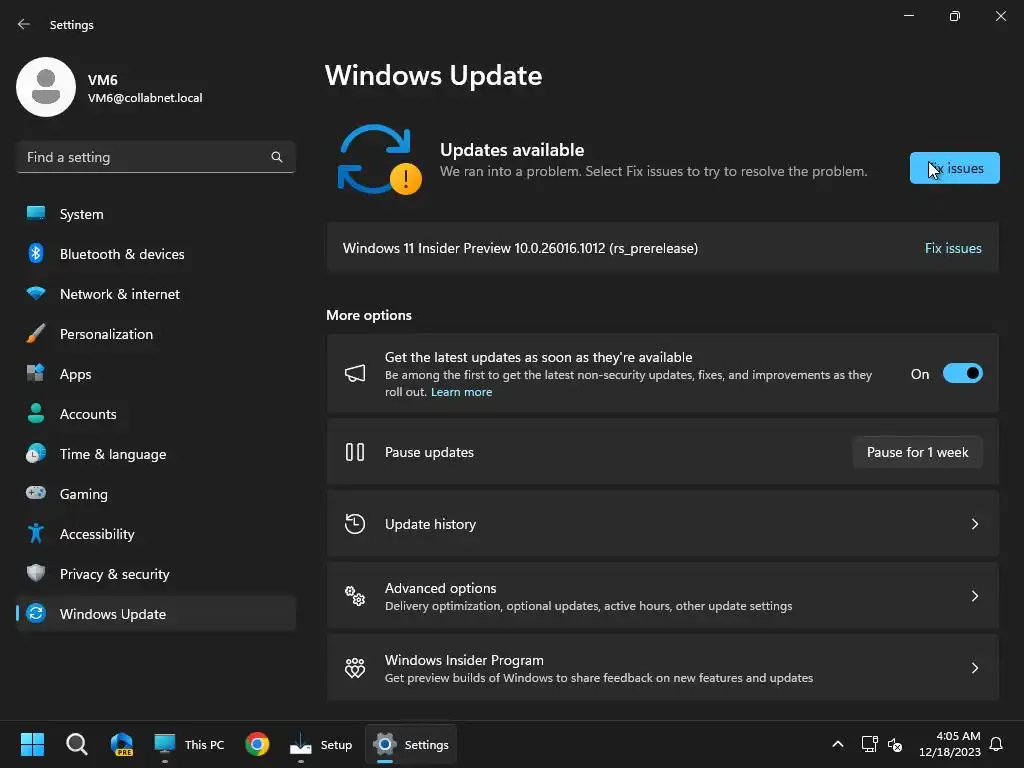The width and height of the screenshot is (1024, 768).
Task: Select Time & language category
Action: pyautogui.click(x=155, y=453)
